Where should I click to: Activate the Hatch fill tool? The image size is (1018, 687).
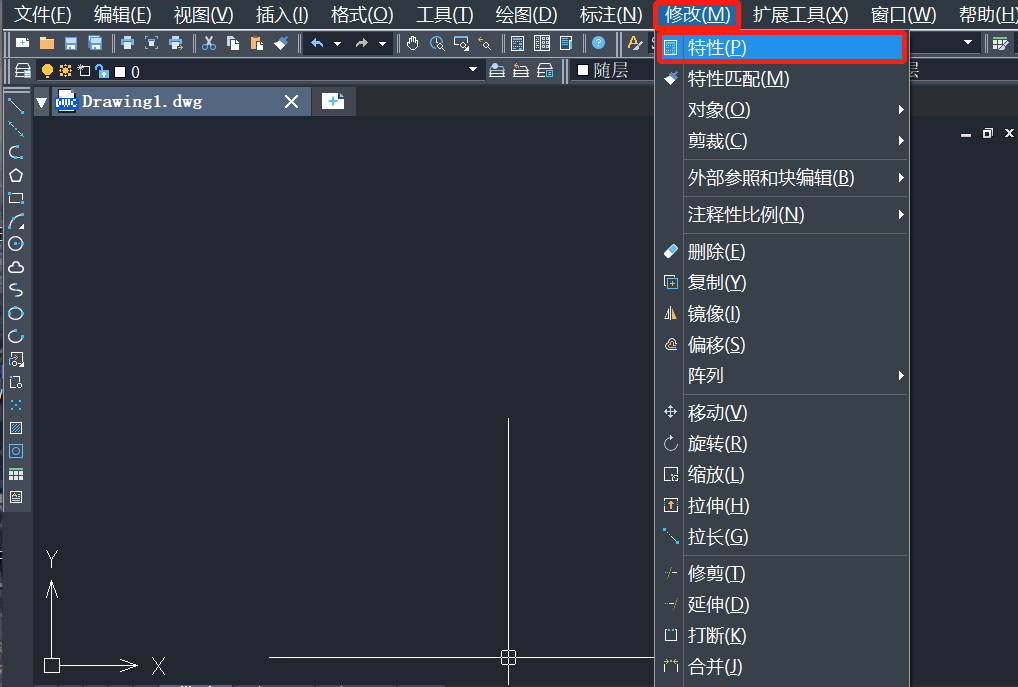pyautogui.click(x=15, y=428)
